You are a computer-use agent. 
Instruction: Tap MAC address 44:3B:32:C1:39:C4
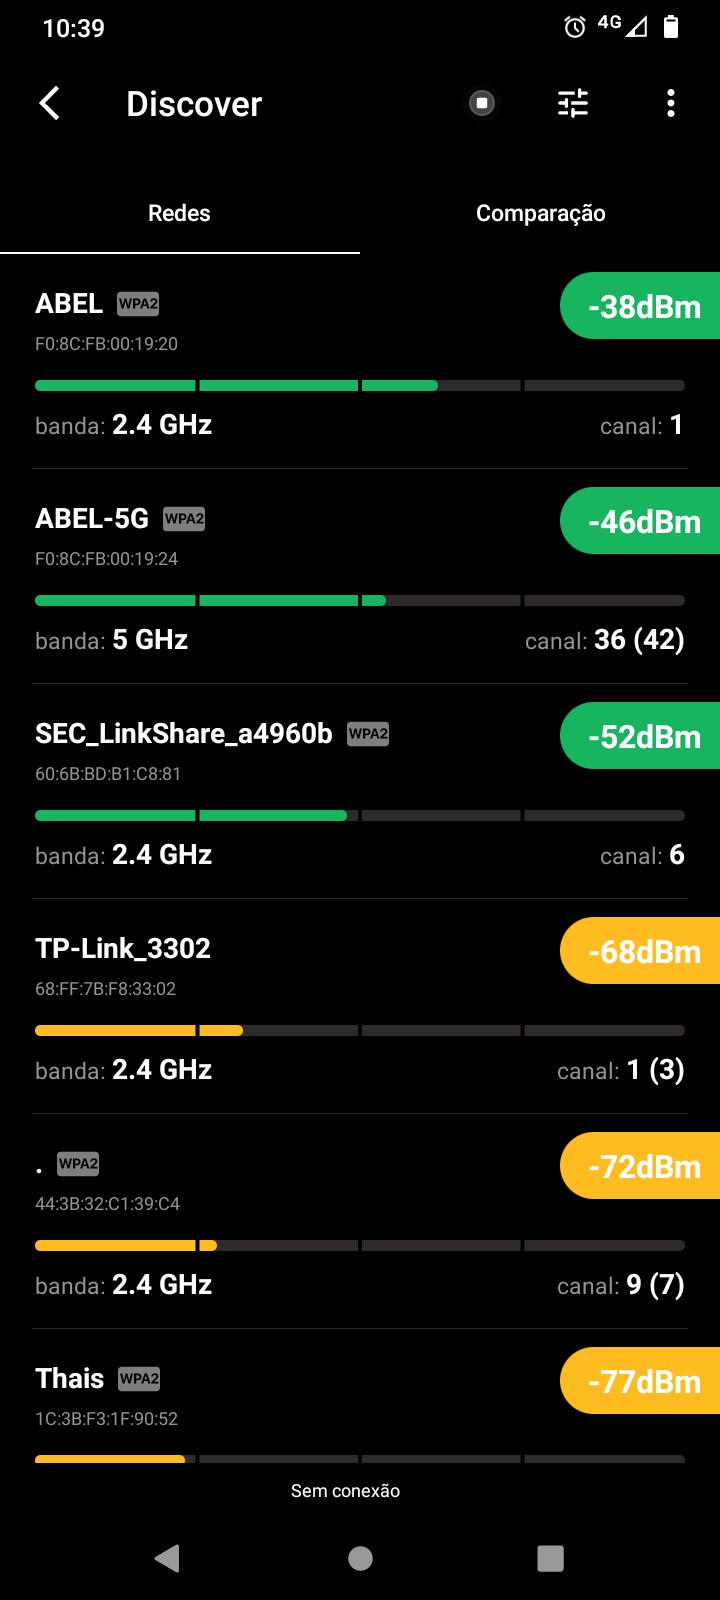(x=108, y=1204)
